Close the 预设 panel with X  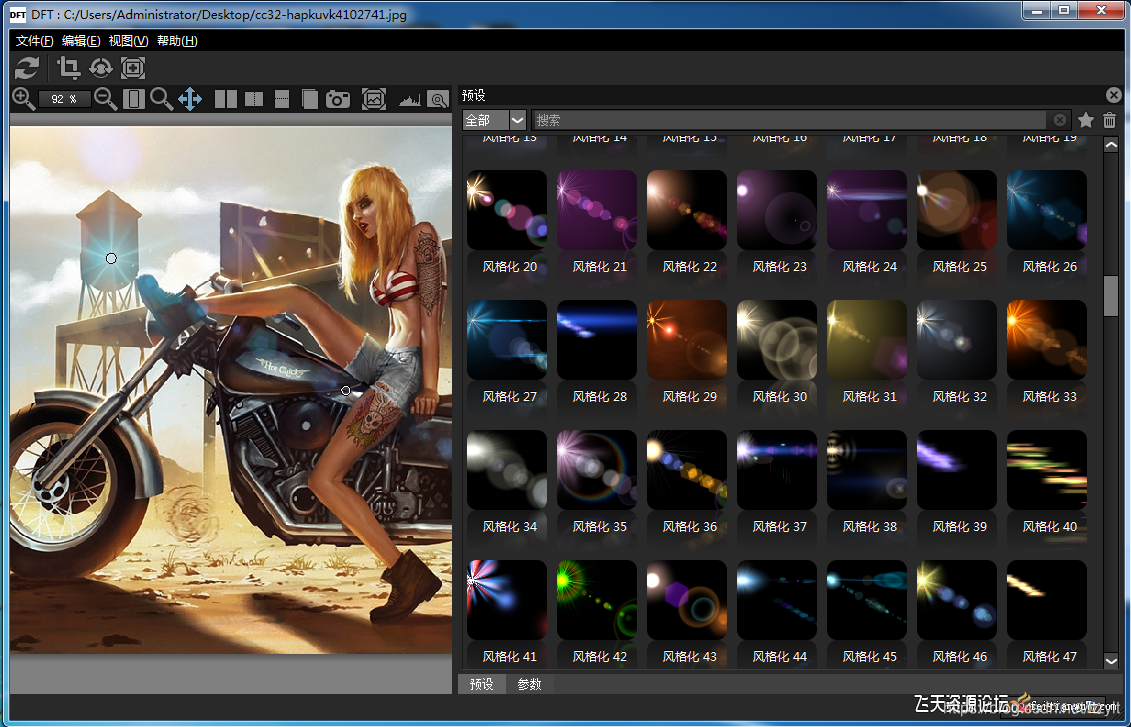point(1114,95)
